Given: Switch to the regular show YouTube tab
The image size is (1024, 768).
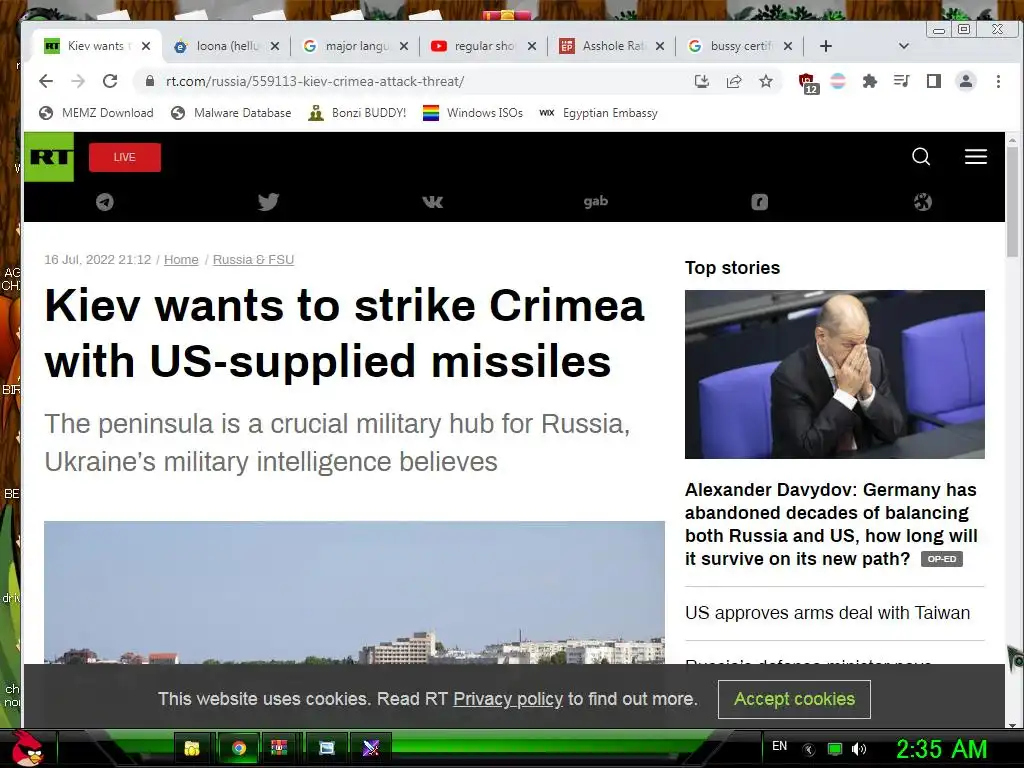Looking at the screenshot, I should [x=483, y=46].
